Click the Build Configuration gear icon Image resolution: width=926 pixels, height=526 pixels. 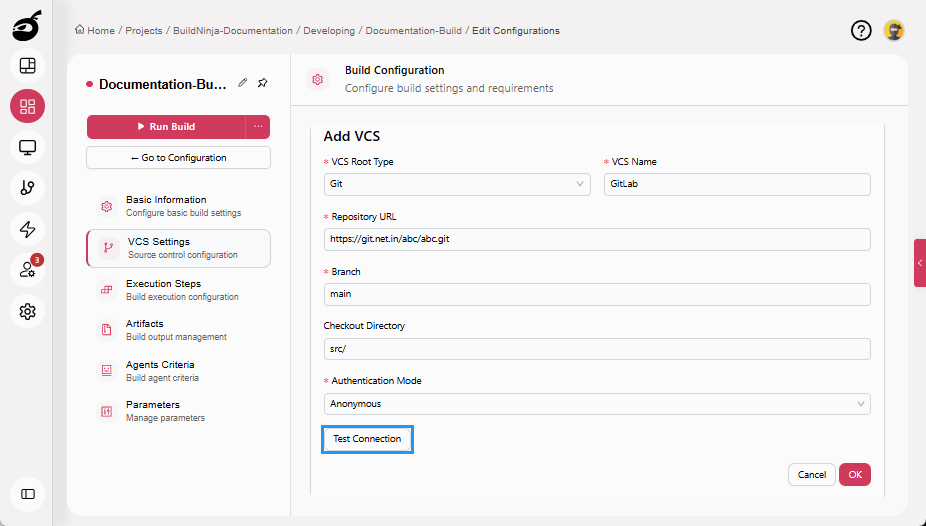click(318, 79)
